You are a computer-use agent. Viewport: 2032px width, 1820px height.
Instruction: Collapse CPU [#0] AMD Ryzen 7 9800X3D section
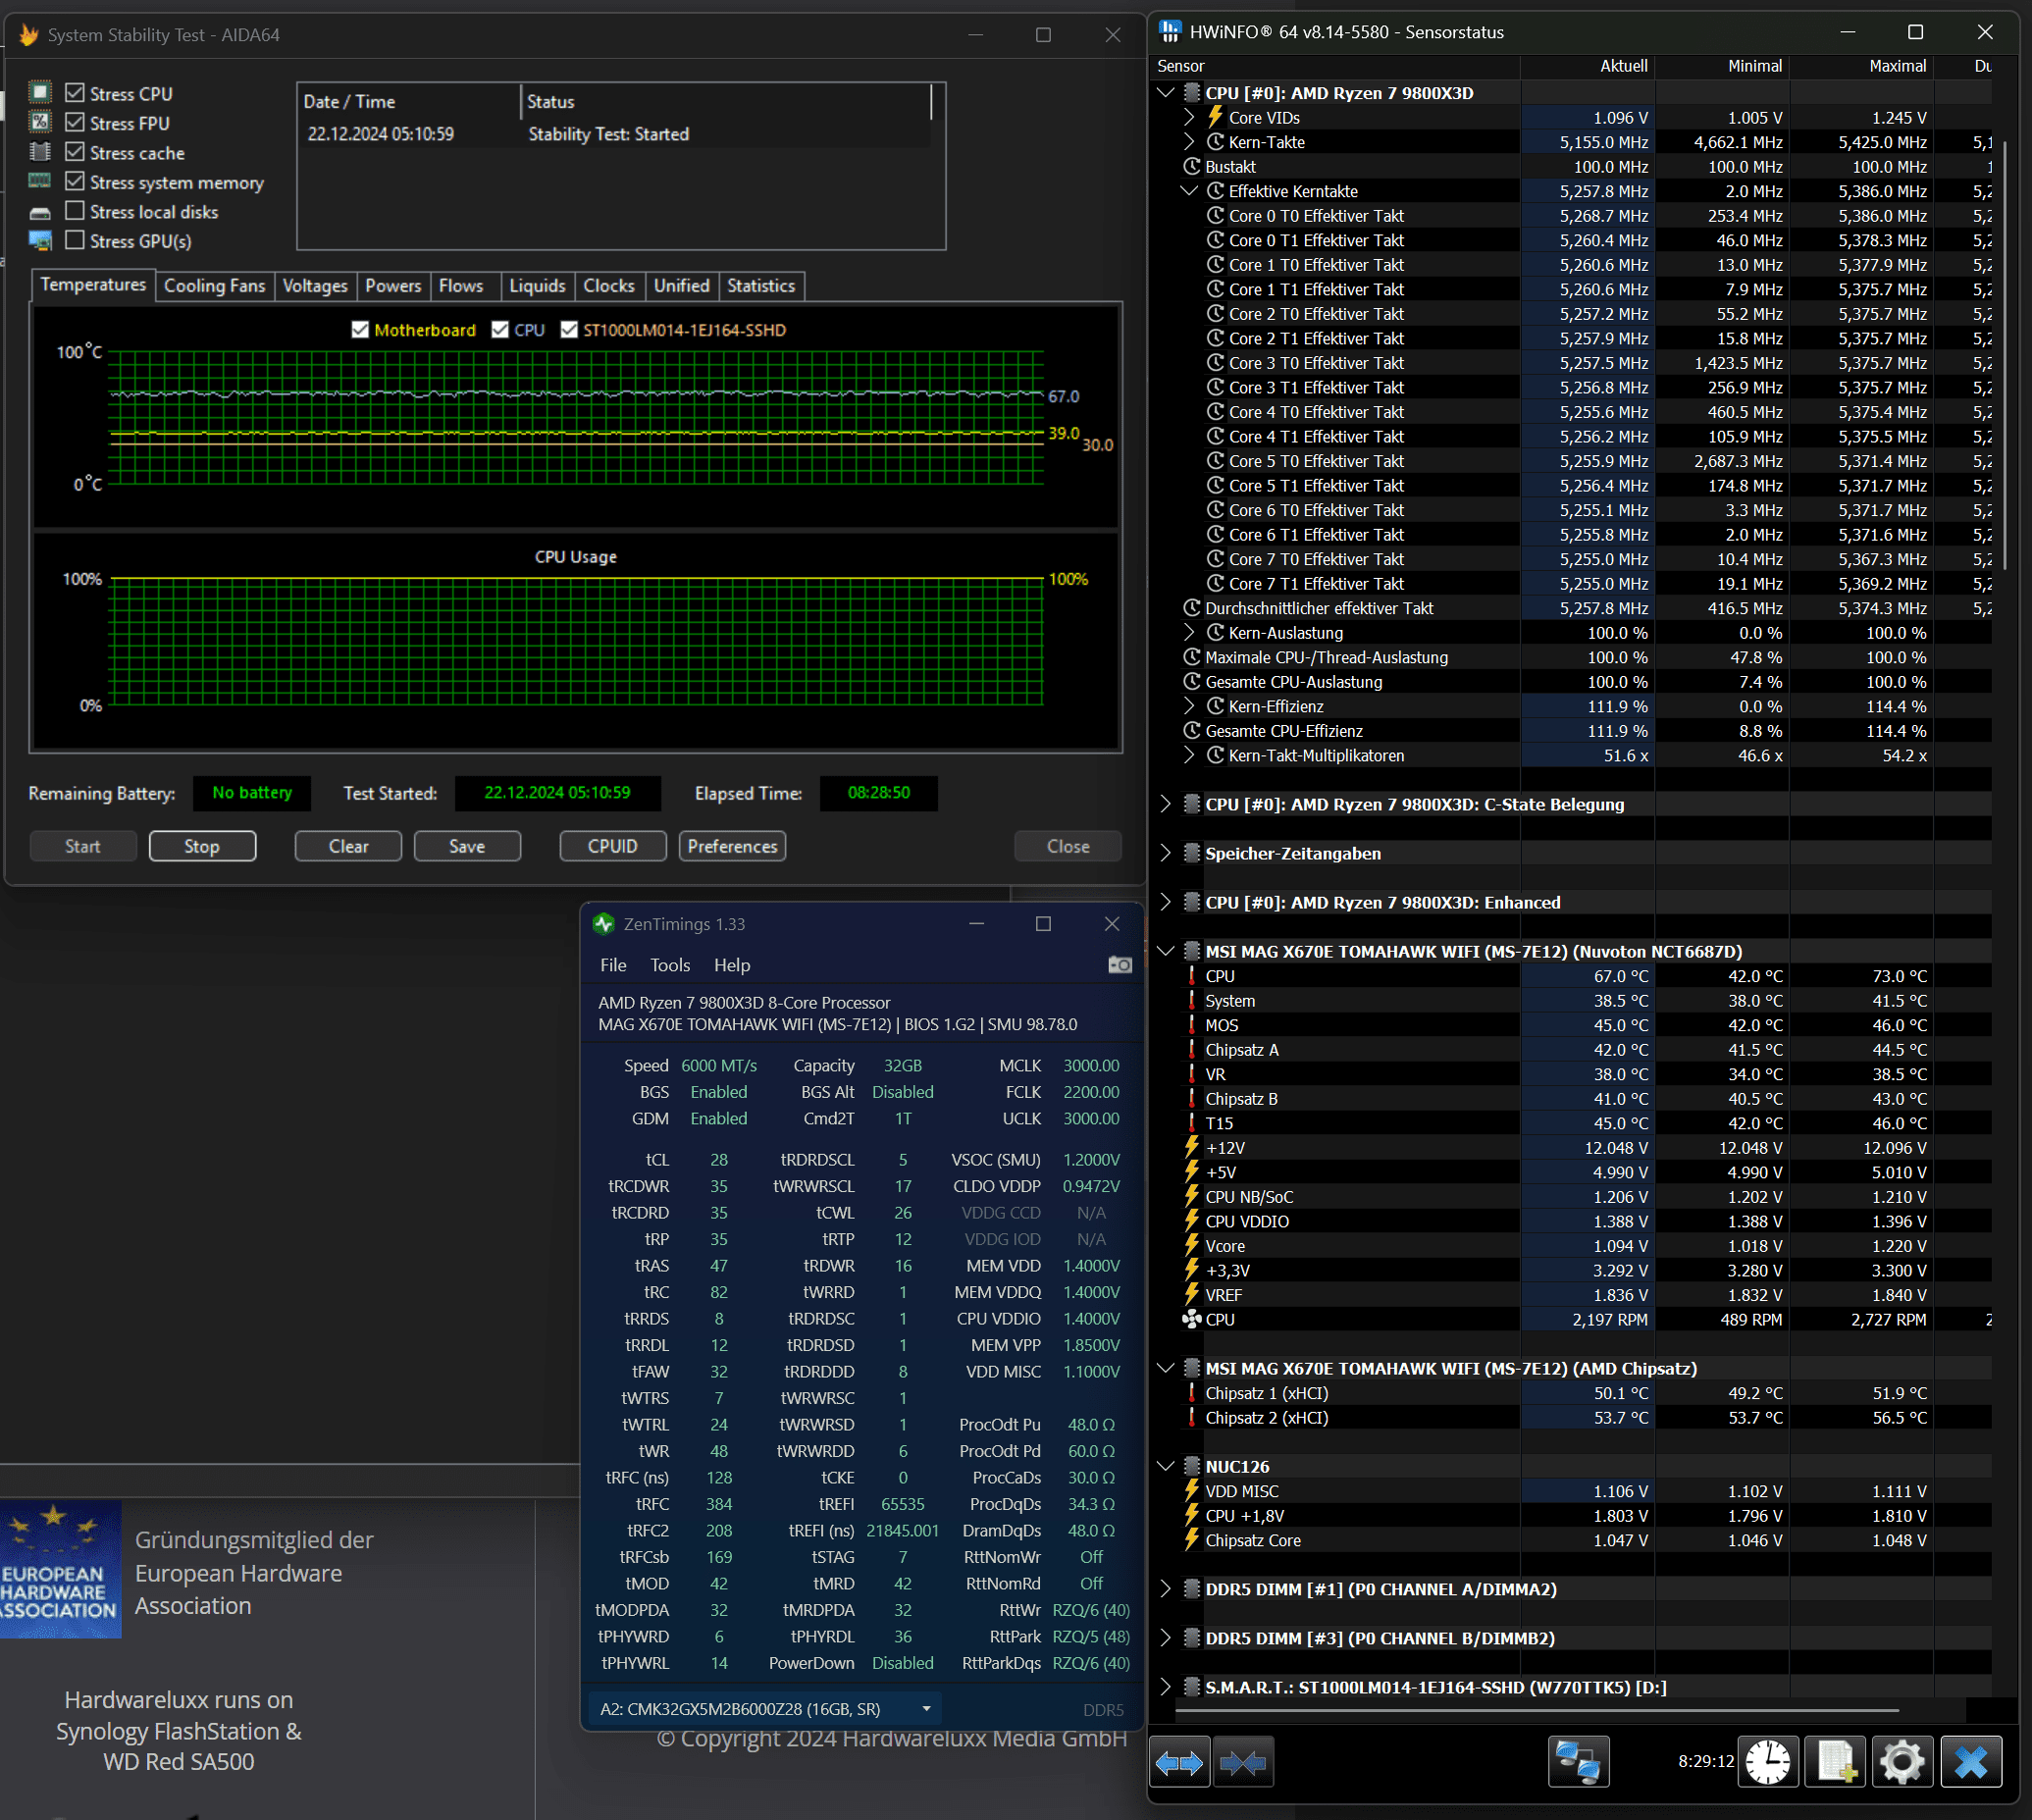(1165, 93)
